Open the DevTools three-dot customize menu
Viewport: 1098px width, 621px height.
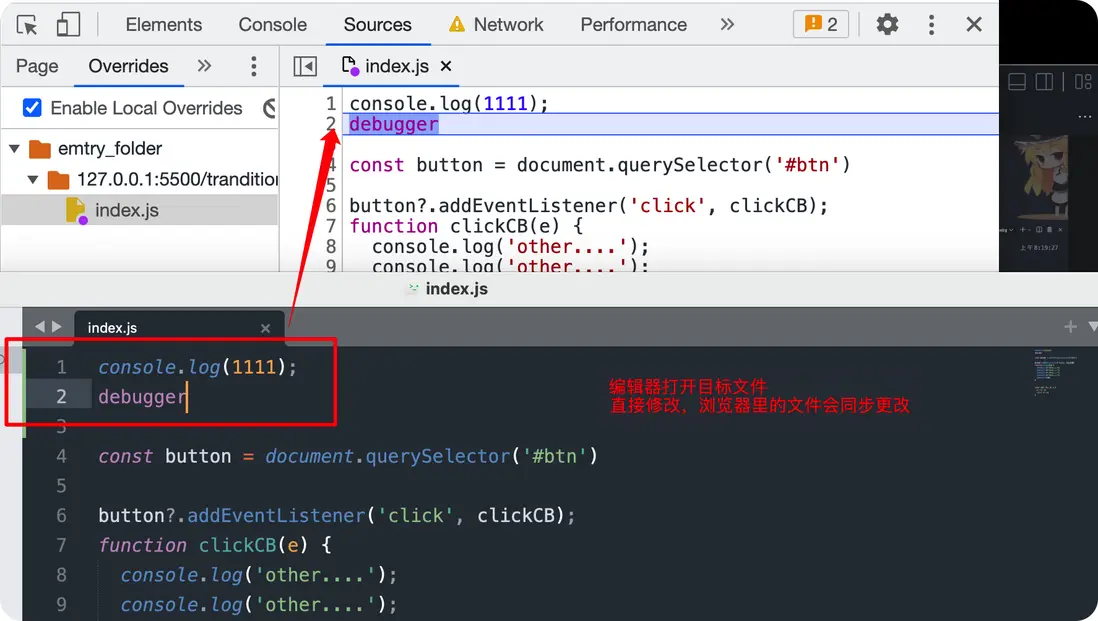931,25
